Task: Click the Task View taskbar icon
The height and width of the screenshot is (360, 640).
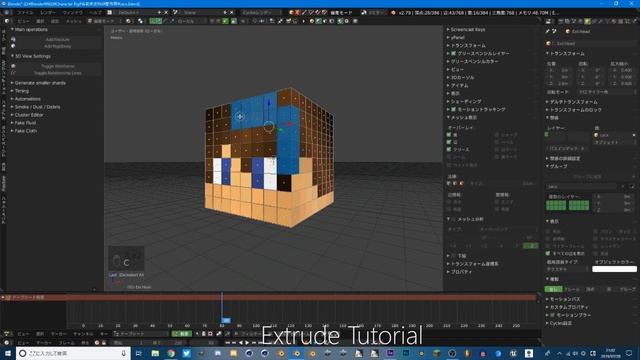Action: pyautogui.click(x=138, y=353)
